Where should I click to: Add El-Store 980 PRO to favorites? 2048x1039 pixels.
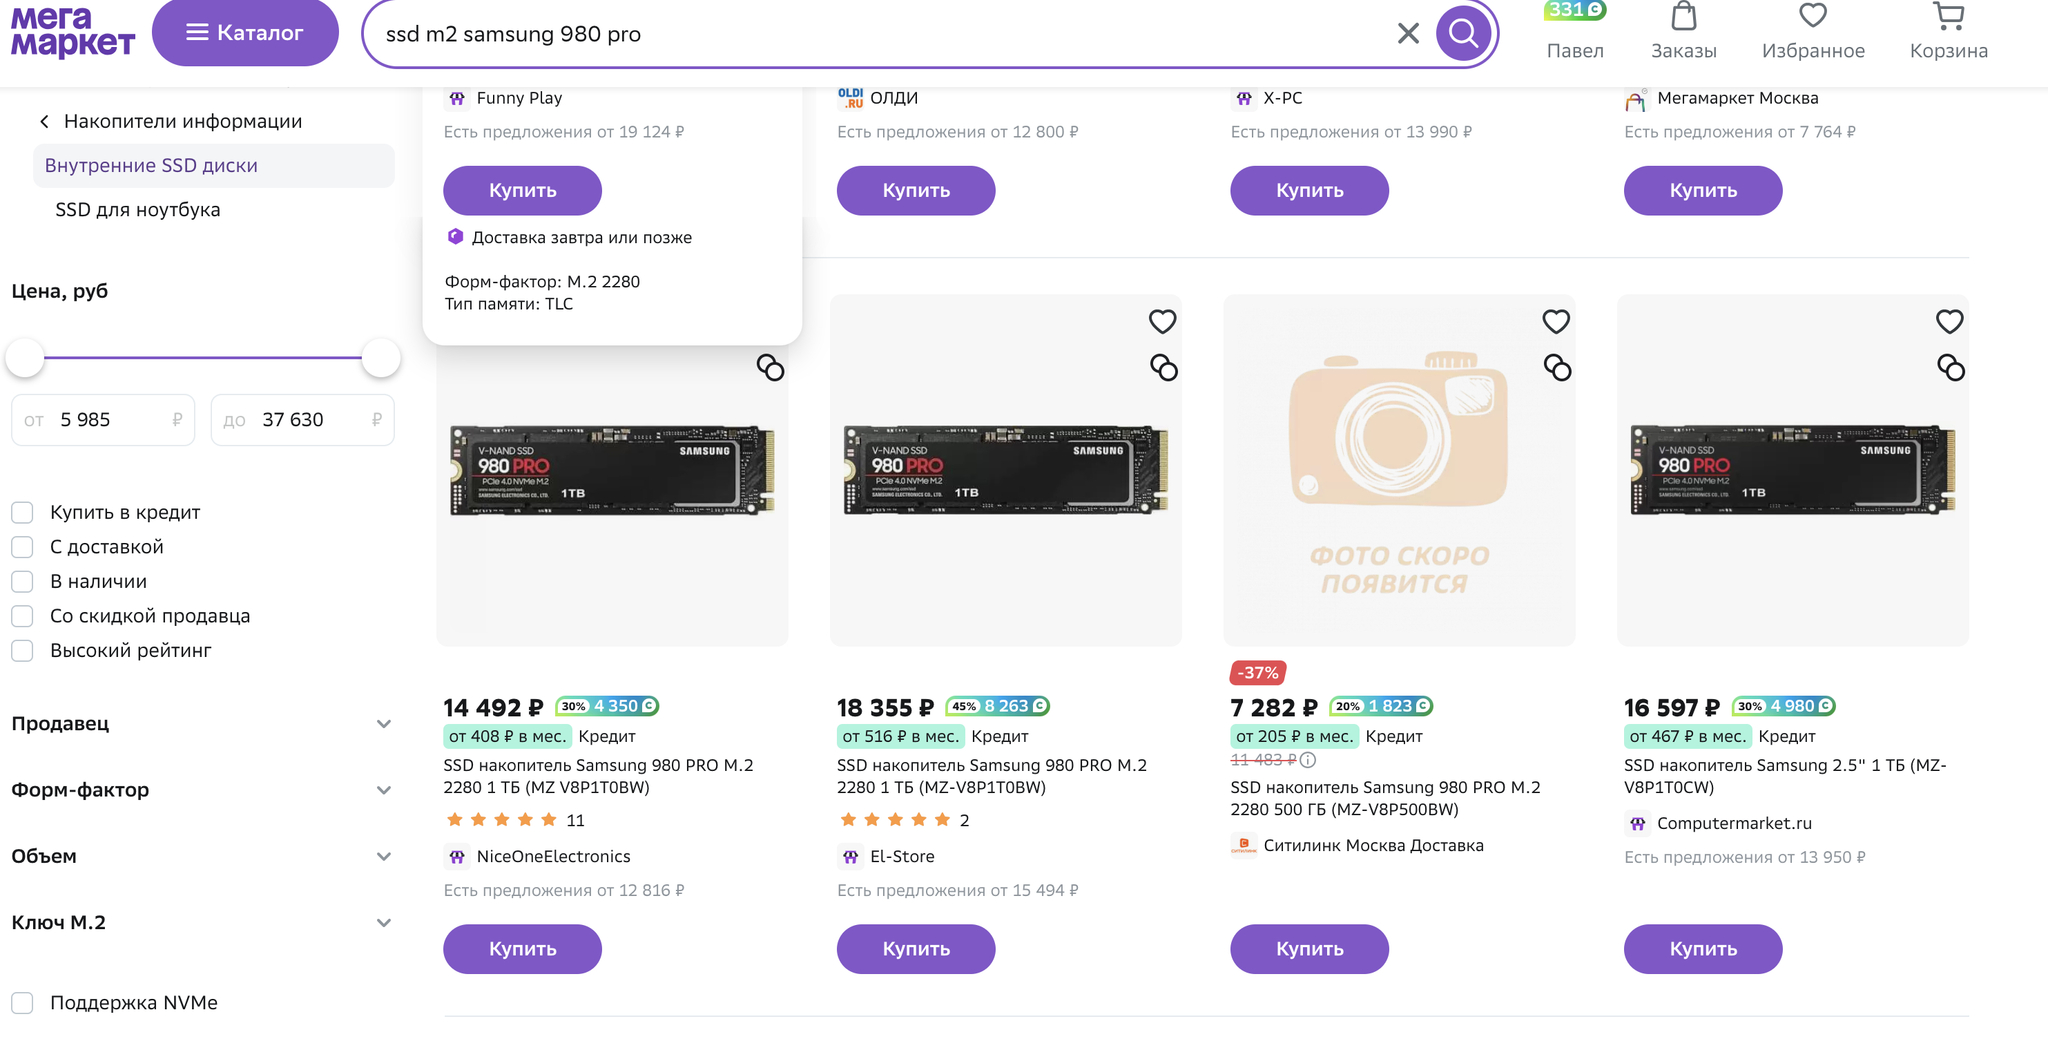(x=1162, y=322)
